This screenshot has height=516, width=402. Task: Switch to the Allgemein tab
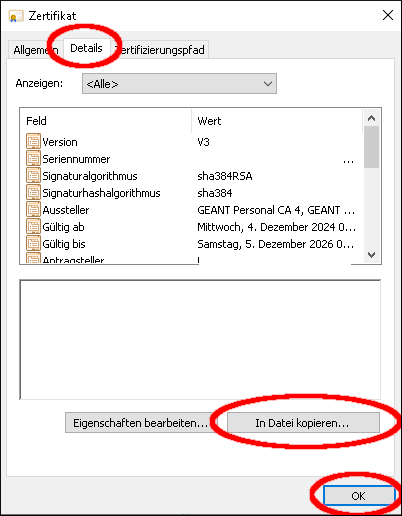click(36, 50)
